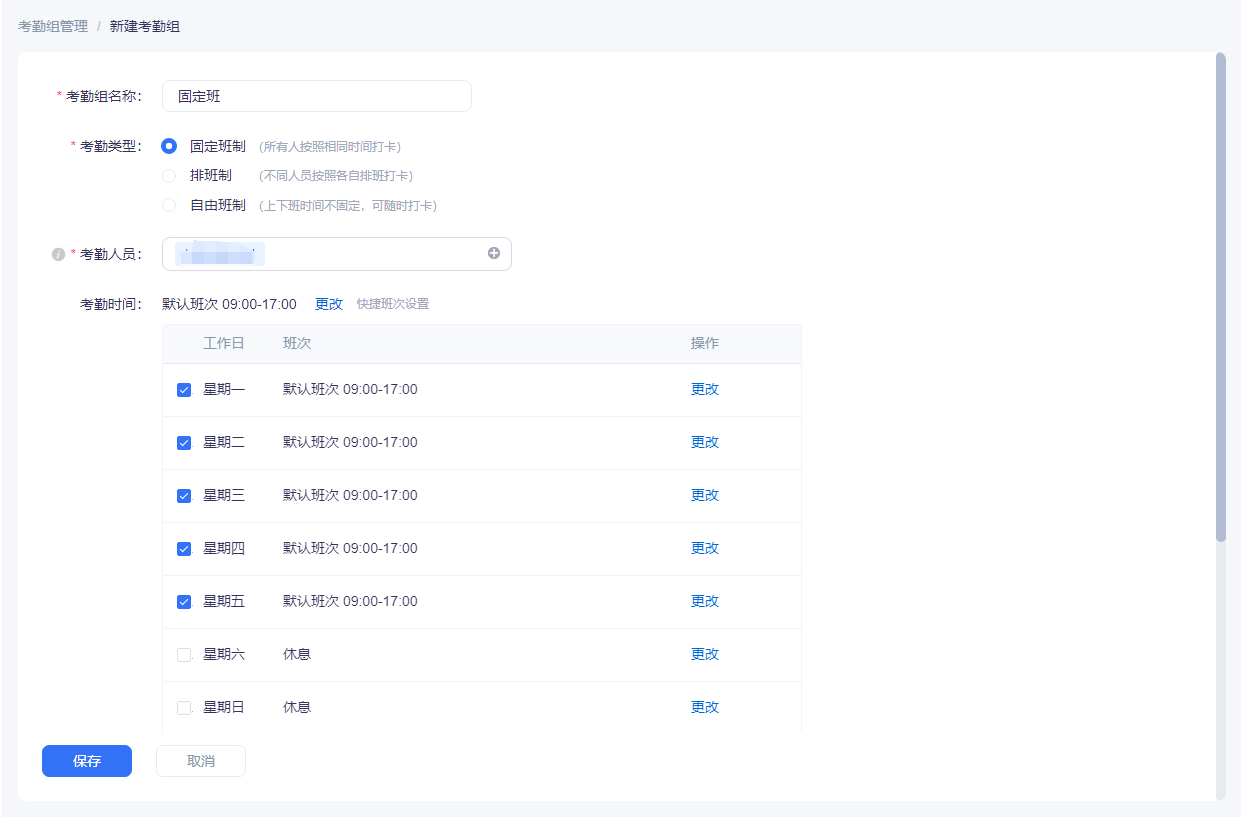1241x817 pixels.
Task: Change the 星期六 rest day shift
Action: click(705, 655)
